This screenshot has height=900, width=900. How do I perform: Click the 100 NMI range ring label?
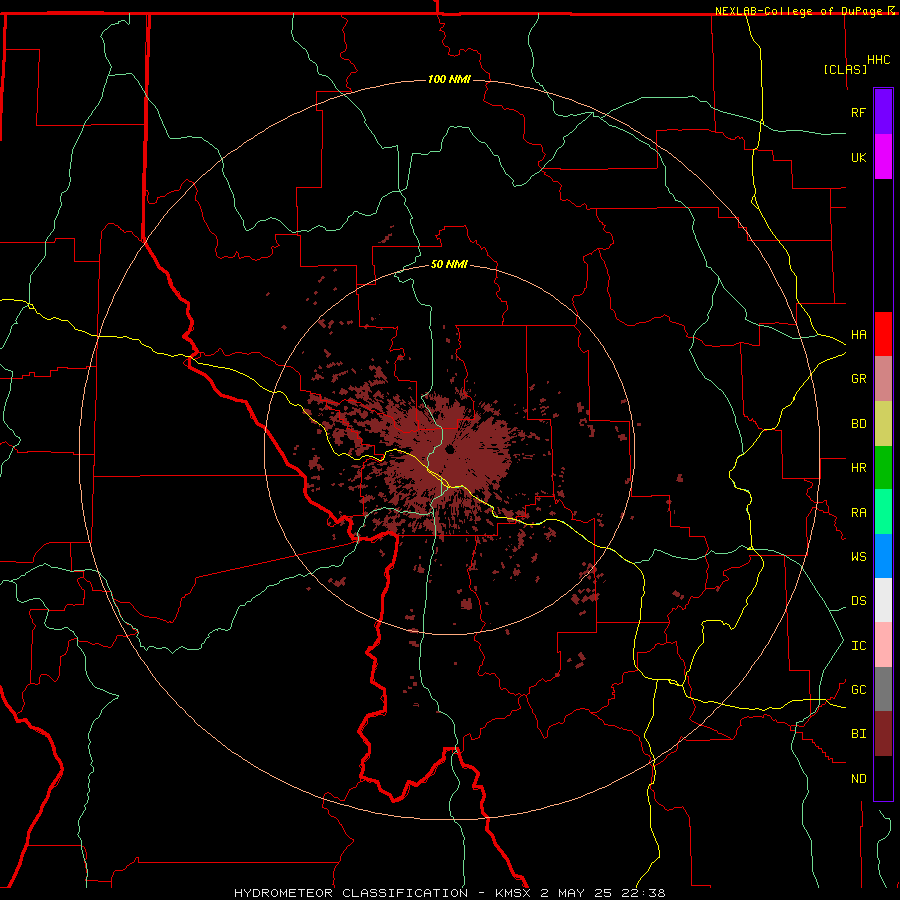tap(449, 79)
